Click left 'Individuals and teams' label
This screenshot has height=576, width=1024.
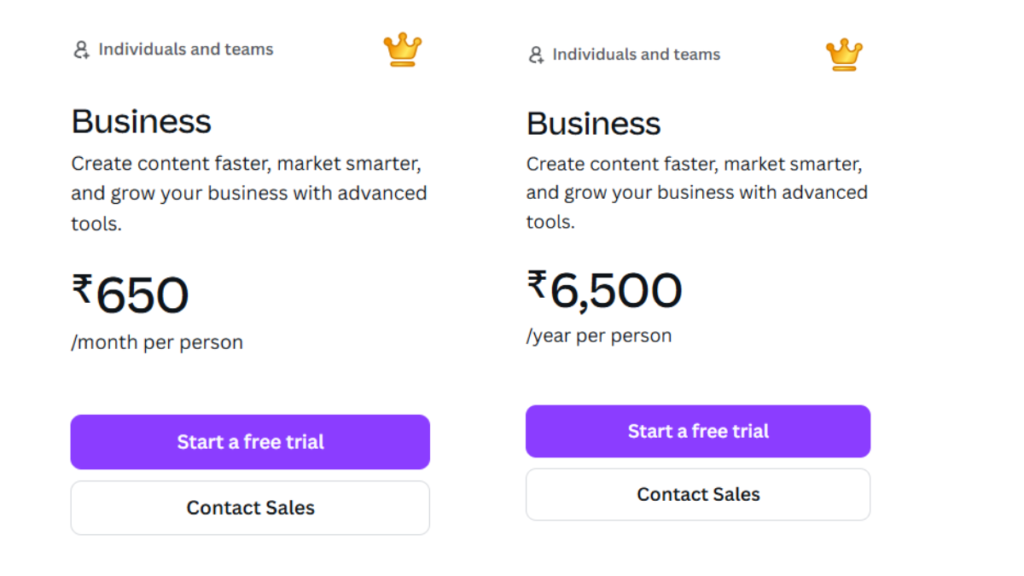coord(186,48)
